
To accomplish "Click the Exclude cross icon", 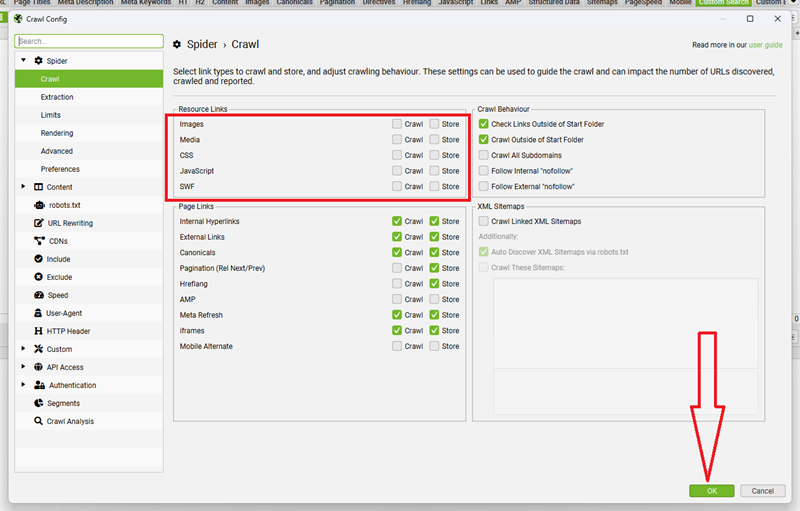I will coord(38,277).
